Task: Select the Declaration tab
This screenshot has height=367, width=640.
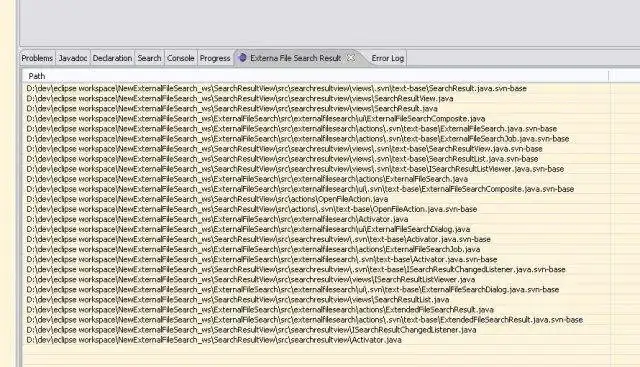Action: pos(112,58)
